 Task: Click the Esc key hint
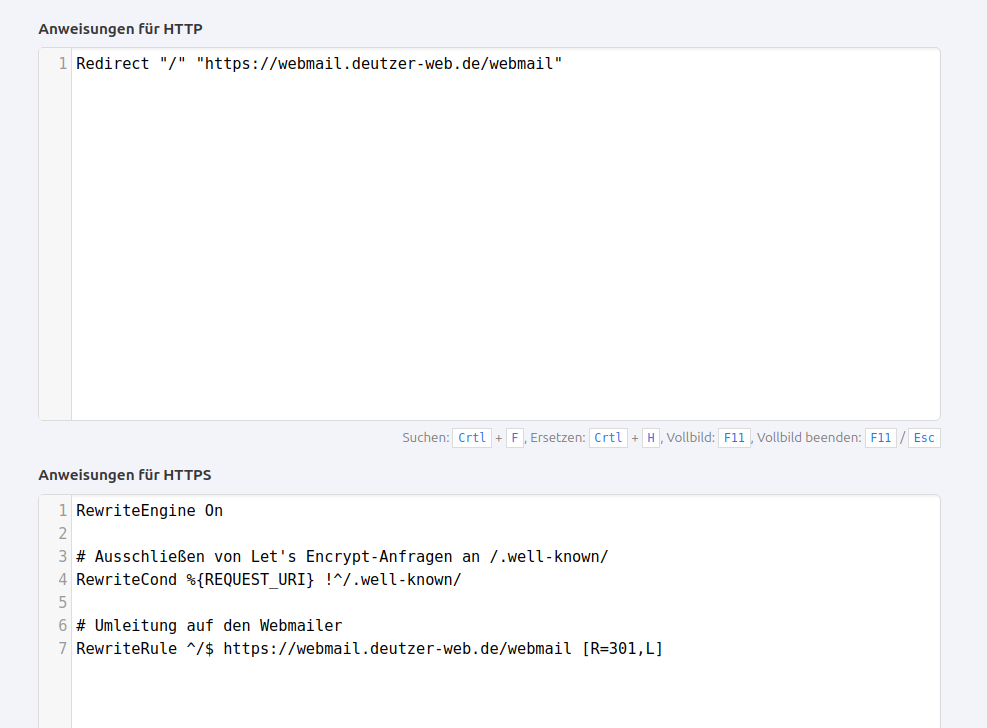(x=924, y=438)
